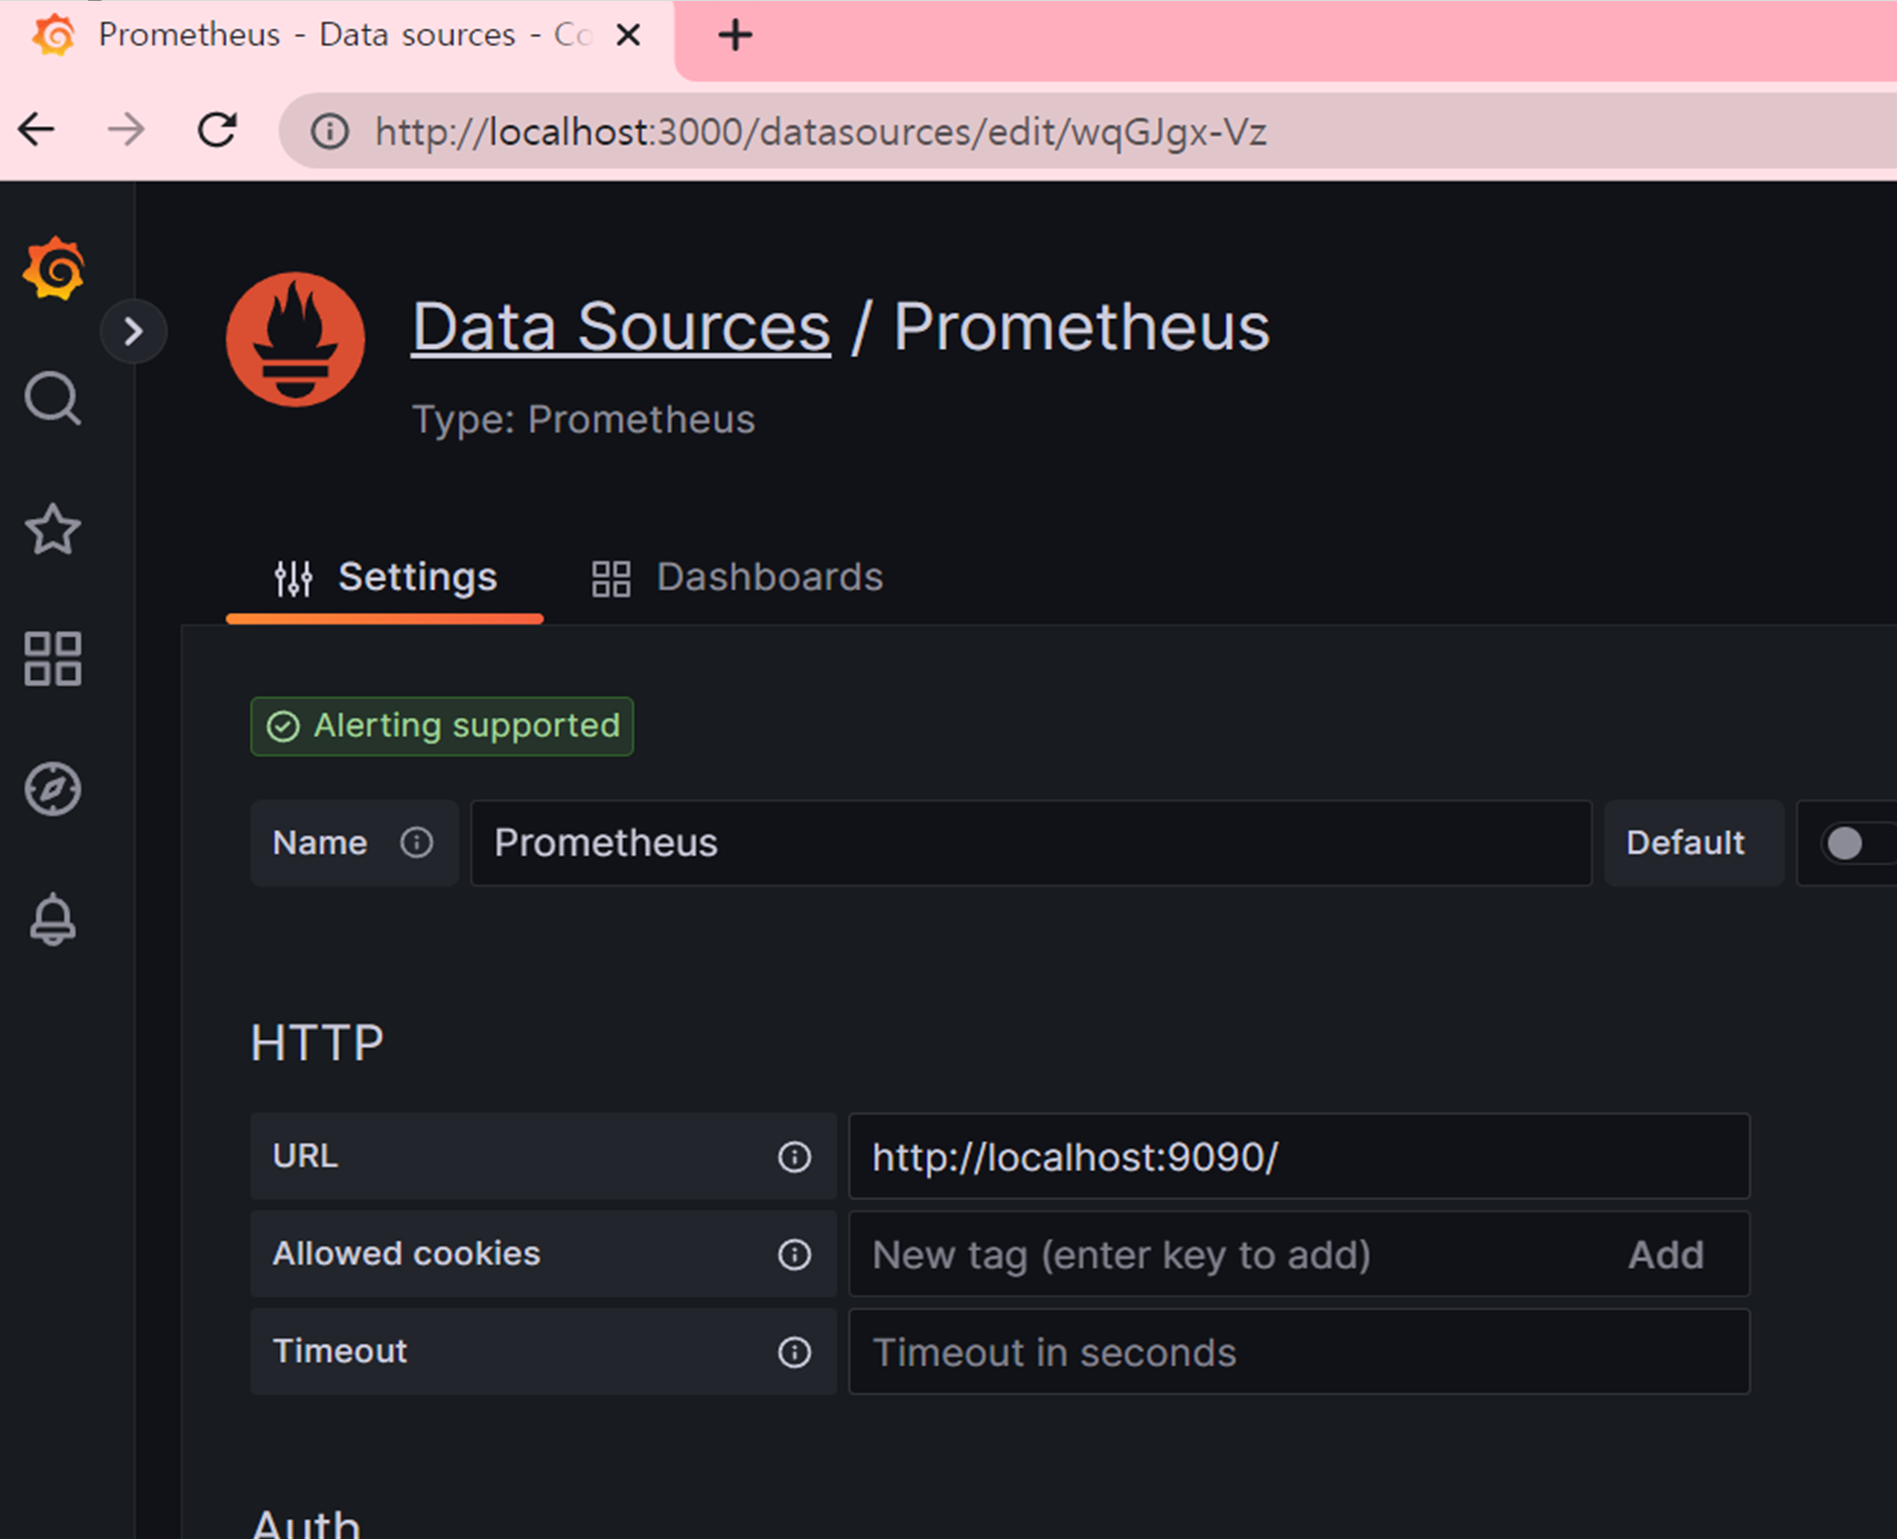
Task: Open Dashboards grid icon in sidebar
Action: pos(53,659)
